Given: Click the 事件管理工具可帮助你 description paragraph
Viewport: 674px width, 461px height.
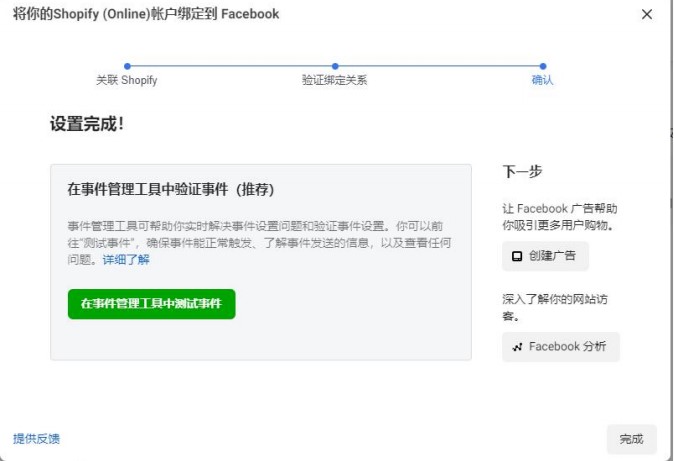Looking at the screenshot, I should pyautogui.click(x=259, y=243).
